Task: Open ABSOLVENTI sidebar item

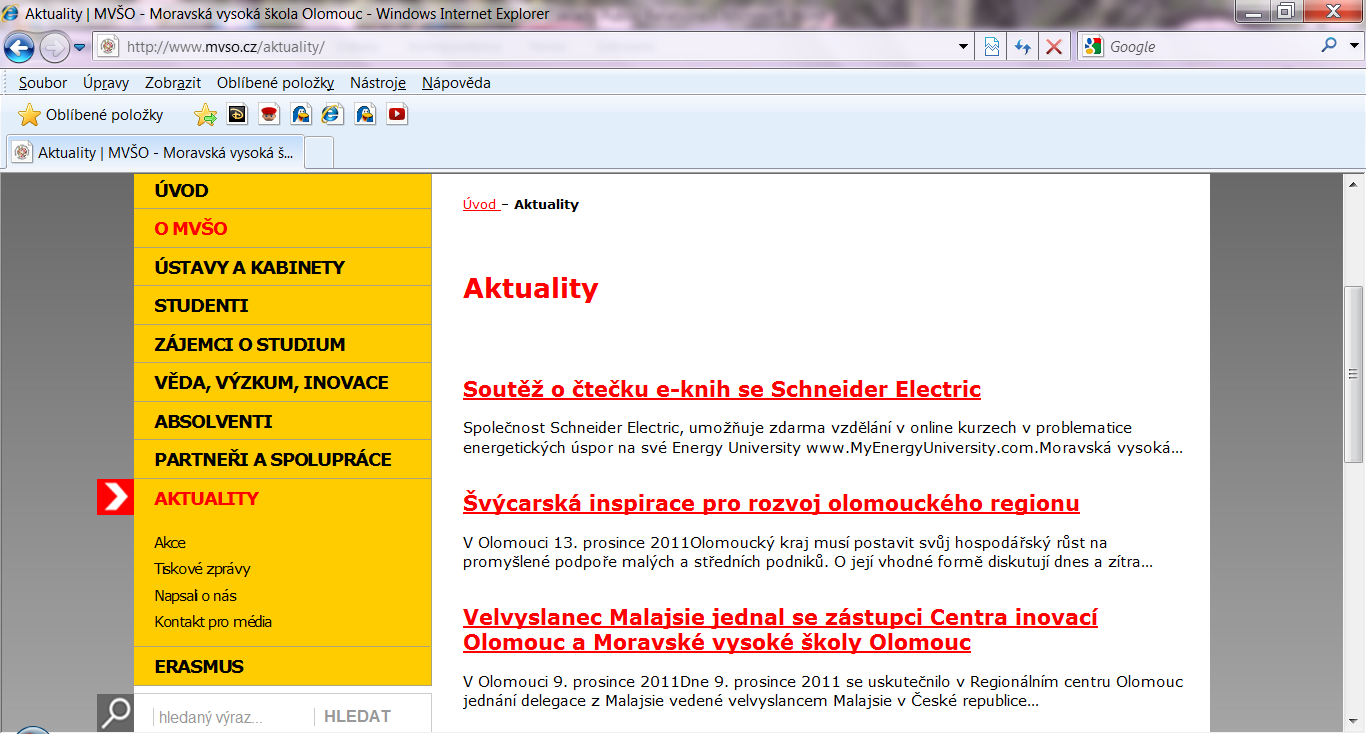Action: coord(283,421)
